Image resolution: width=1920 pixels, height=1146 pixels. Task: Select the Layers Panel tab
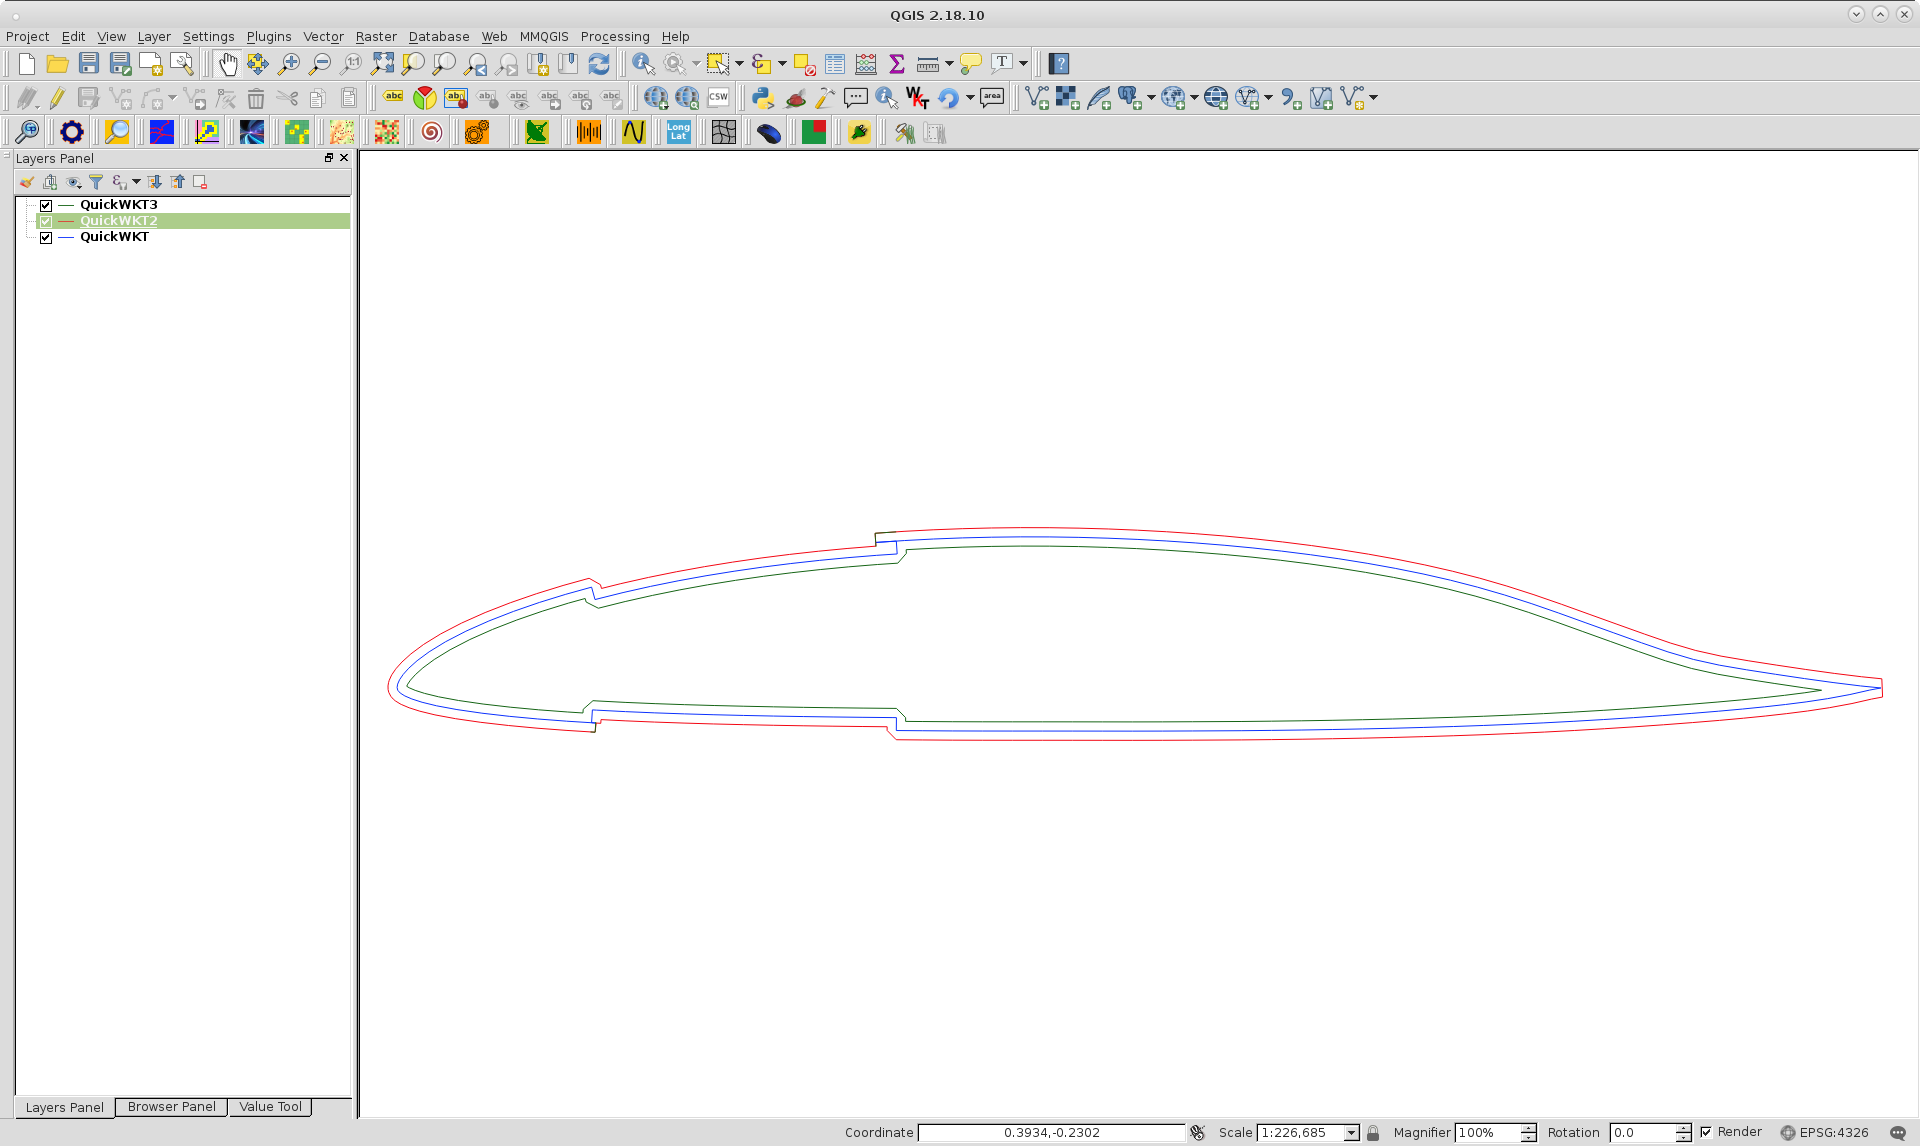64,1107
